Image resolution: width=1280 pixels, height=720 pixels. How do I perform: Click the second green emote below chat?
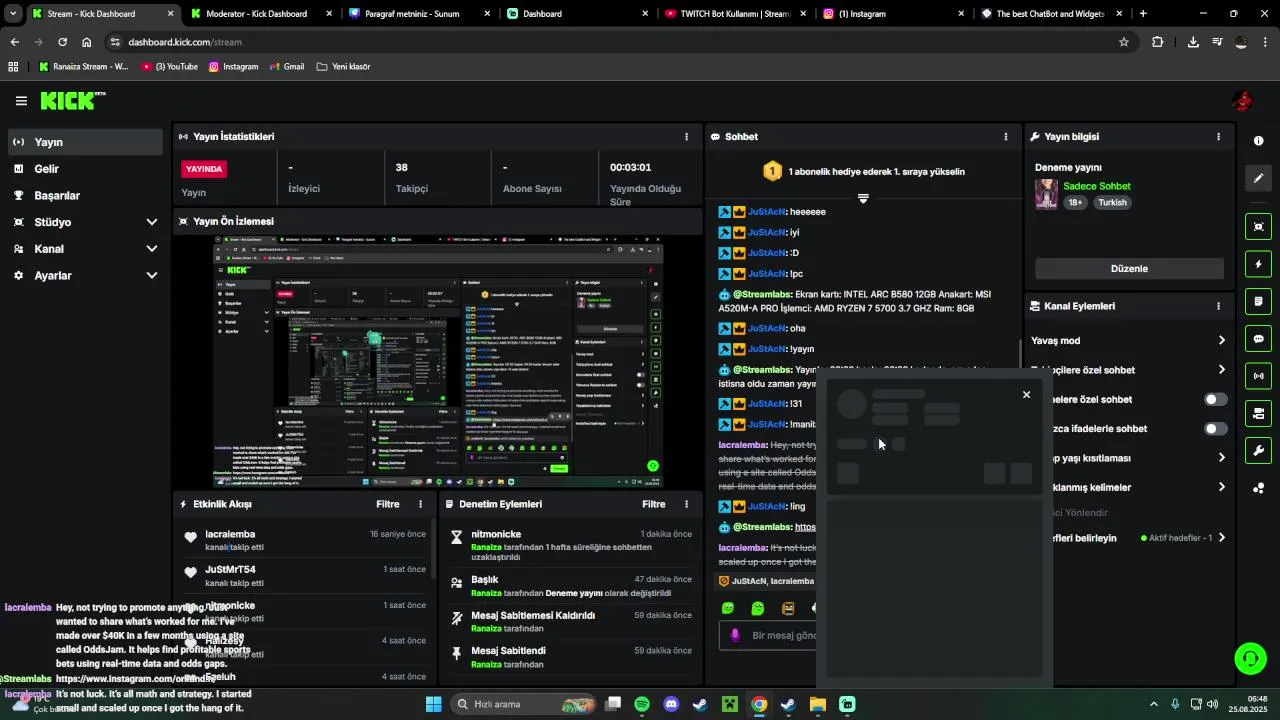(x=758, y=608)
